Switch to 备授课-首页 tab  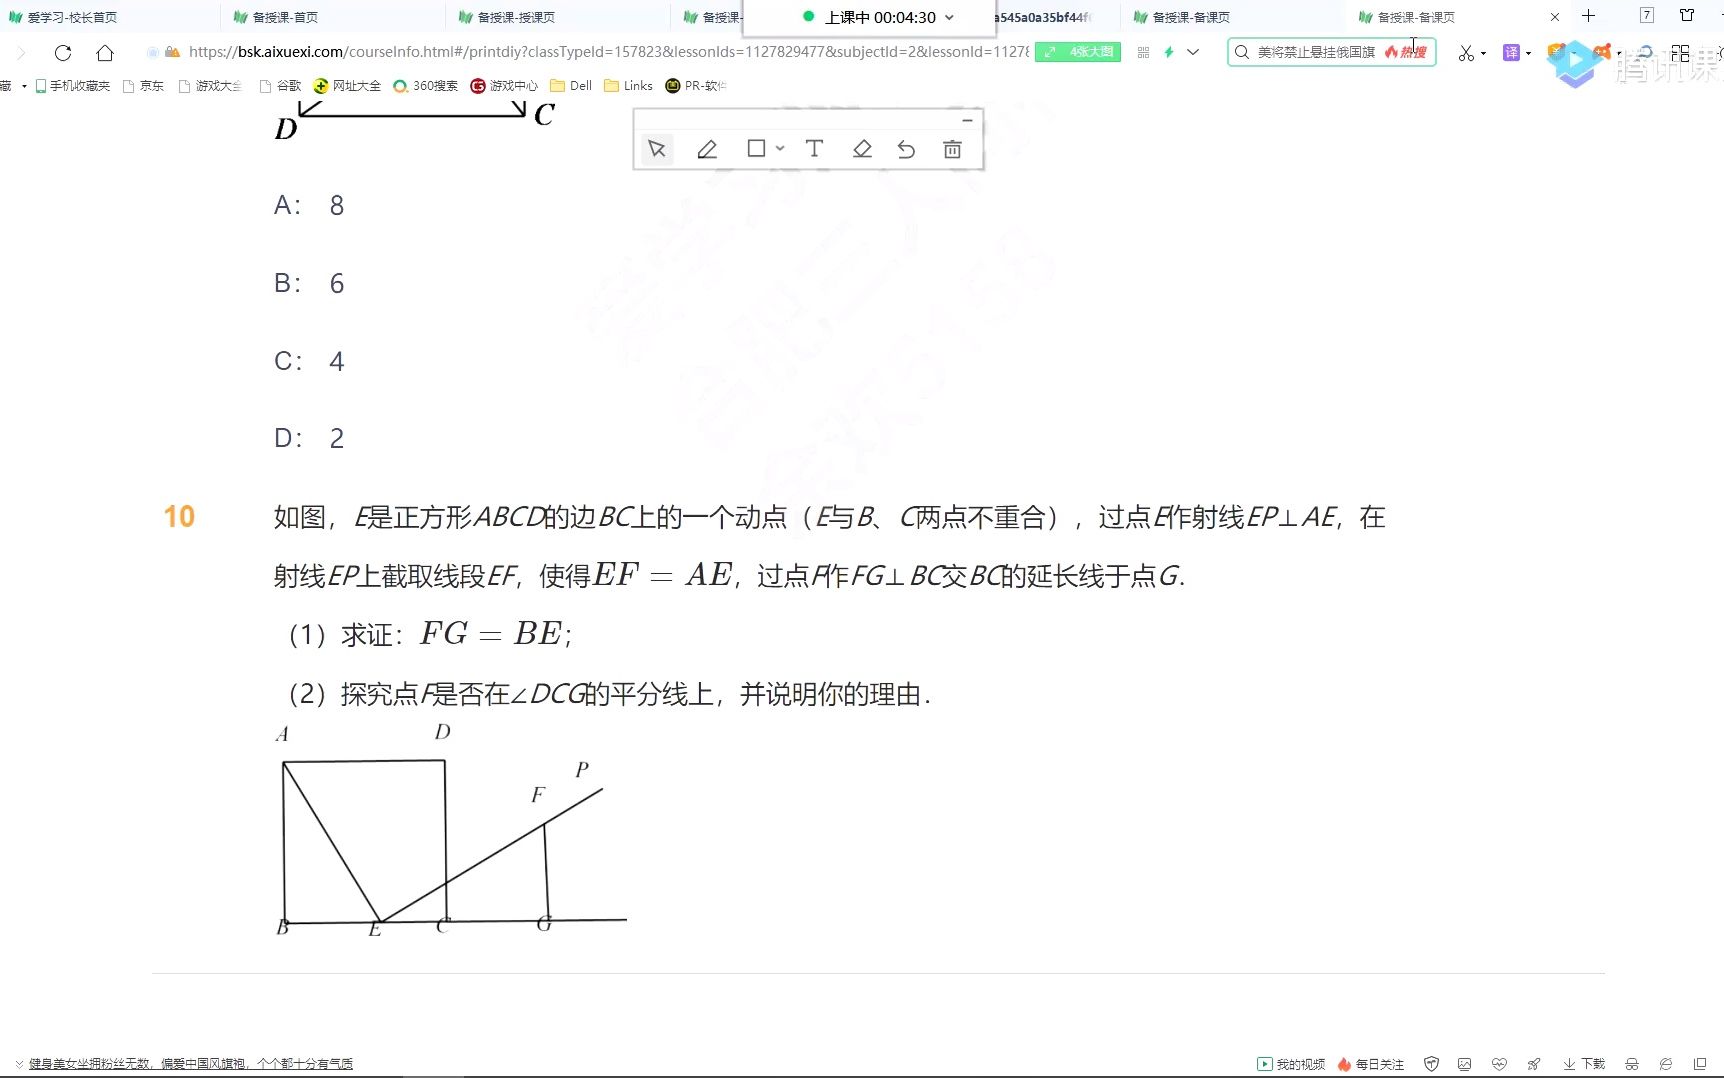point(284,17)
